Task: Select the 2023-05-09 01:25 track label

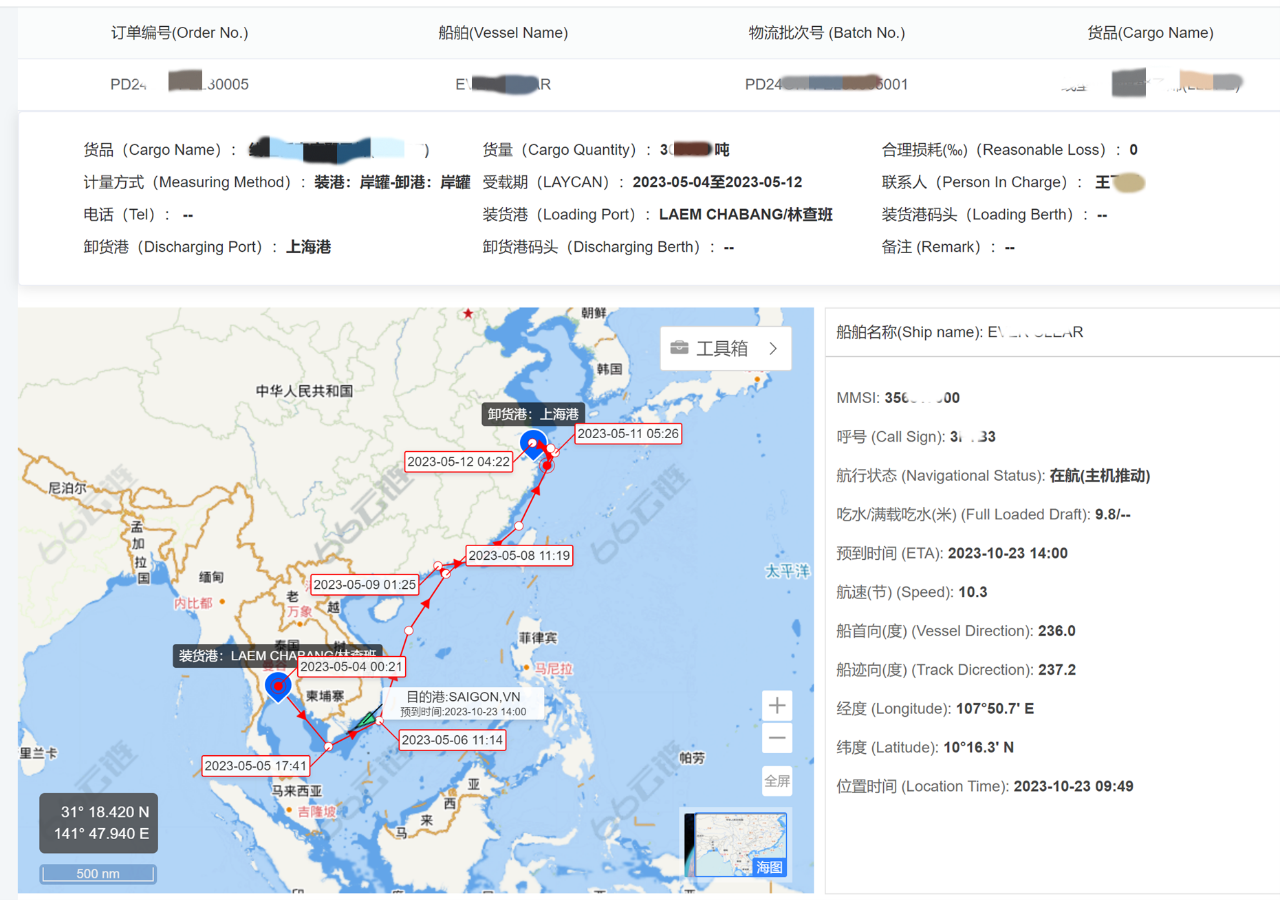Action: pos(364,584)
